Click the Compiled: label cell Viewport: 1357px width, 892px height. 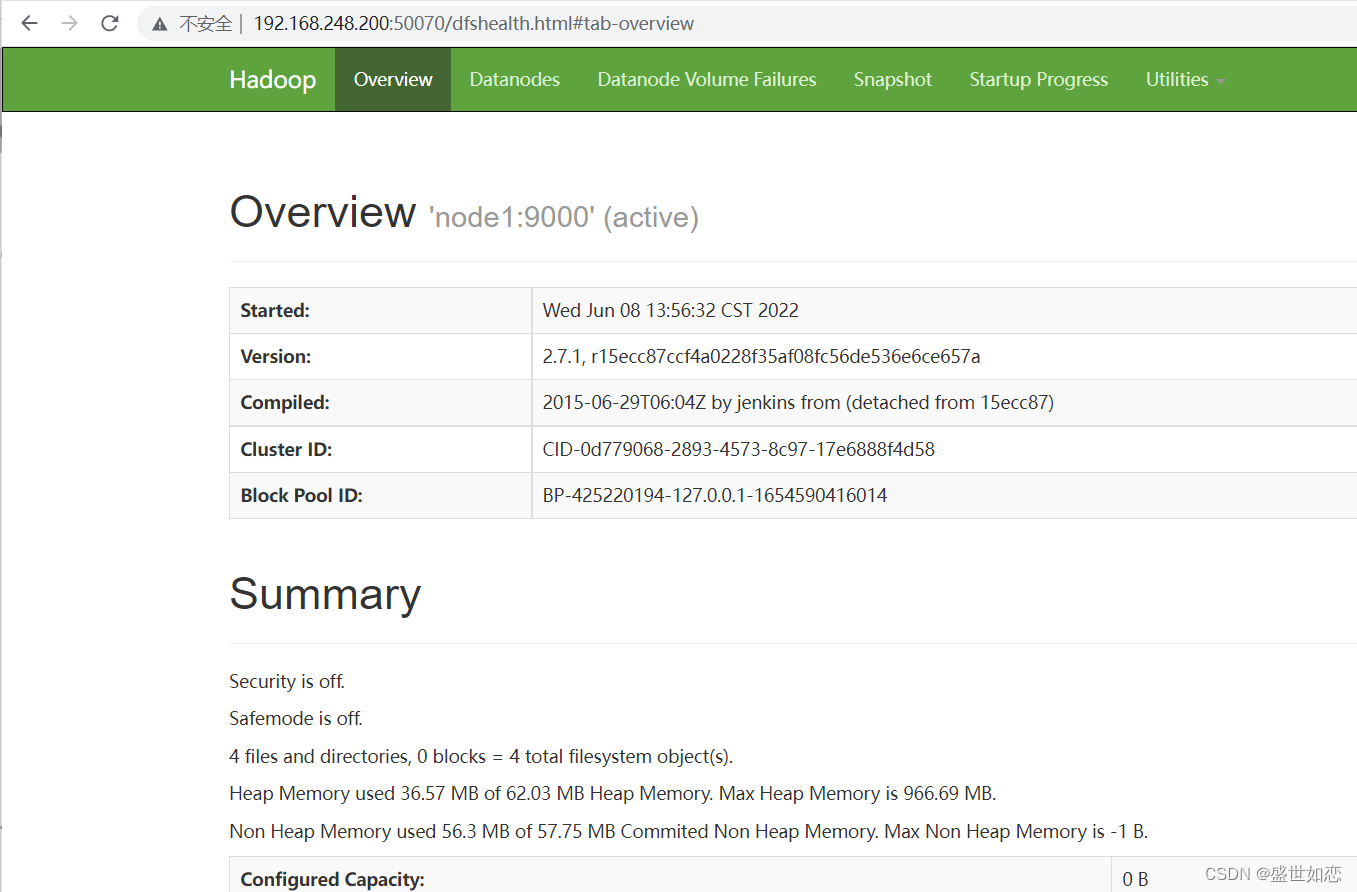pyautogui.click(x=380, y=403)
